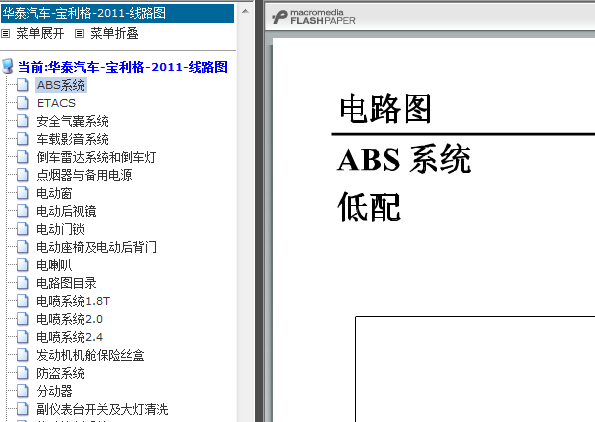Click the expand icon before 菜单展开
595x422 pixels.
point(5,34)
